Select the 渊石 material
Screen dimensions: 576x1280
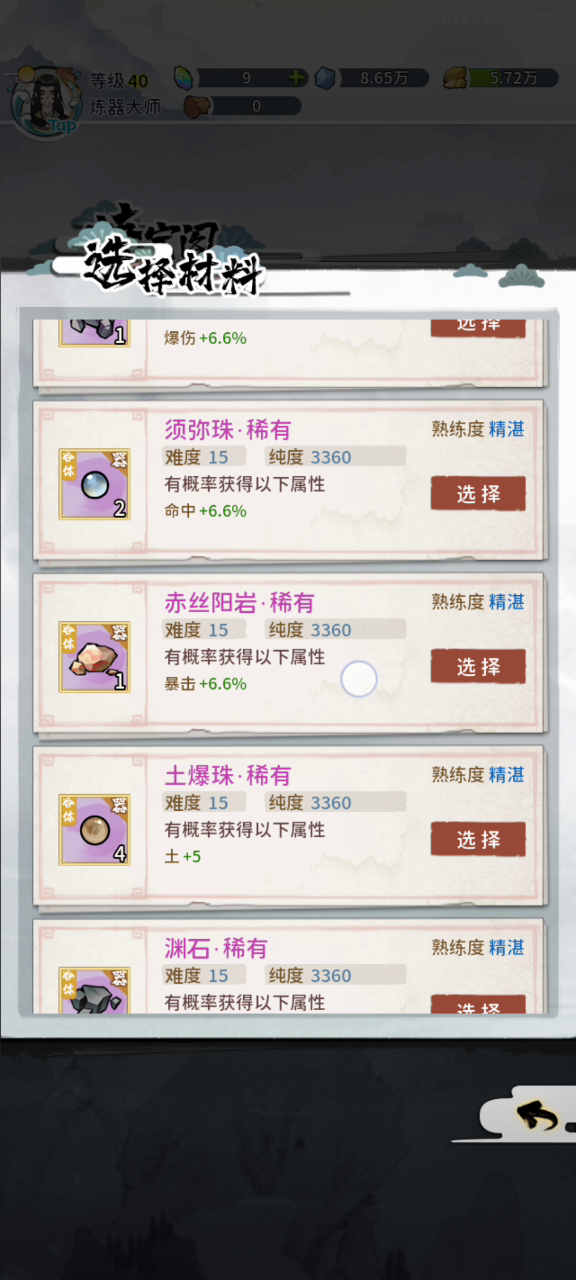478,1005
